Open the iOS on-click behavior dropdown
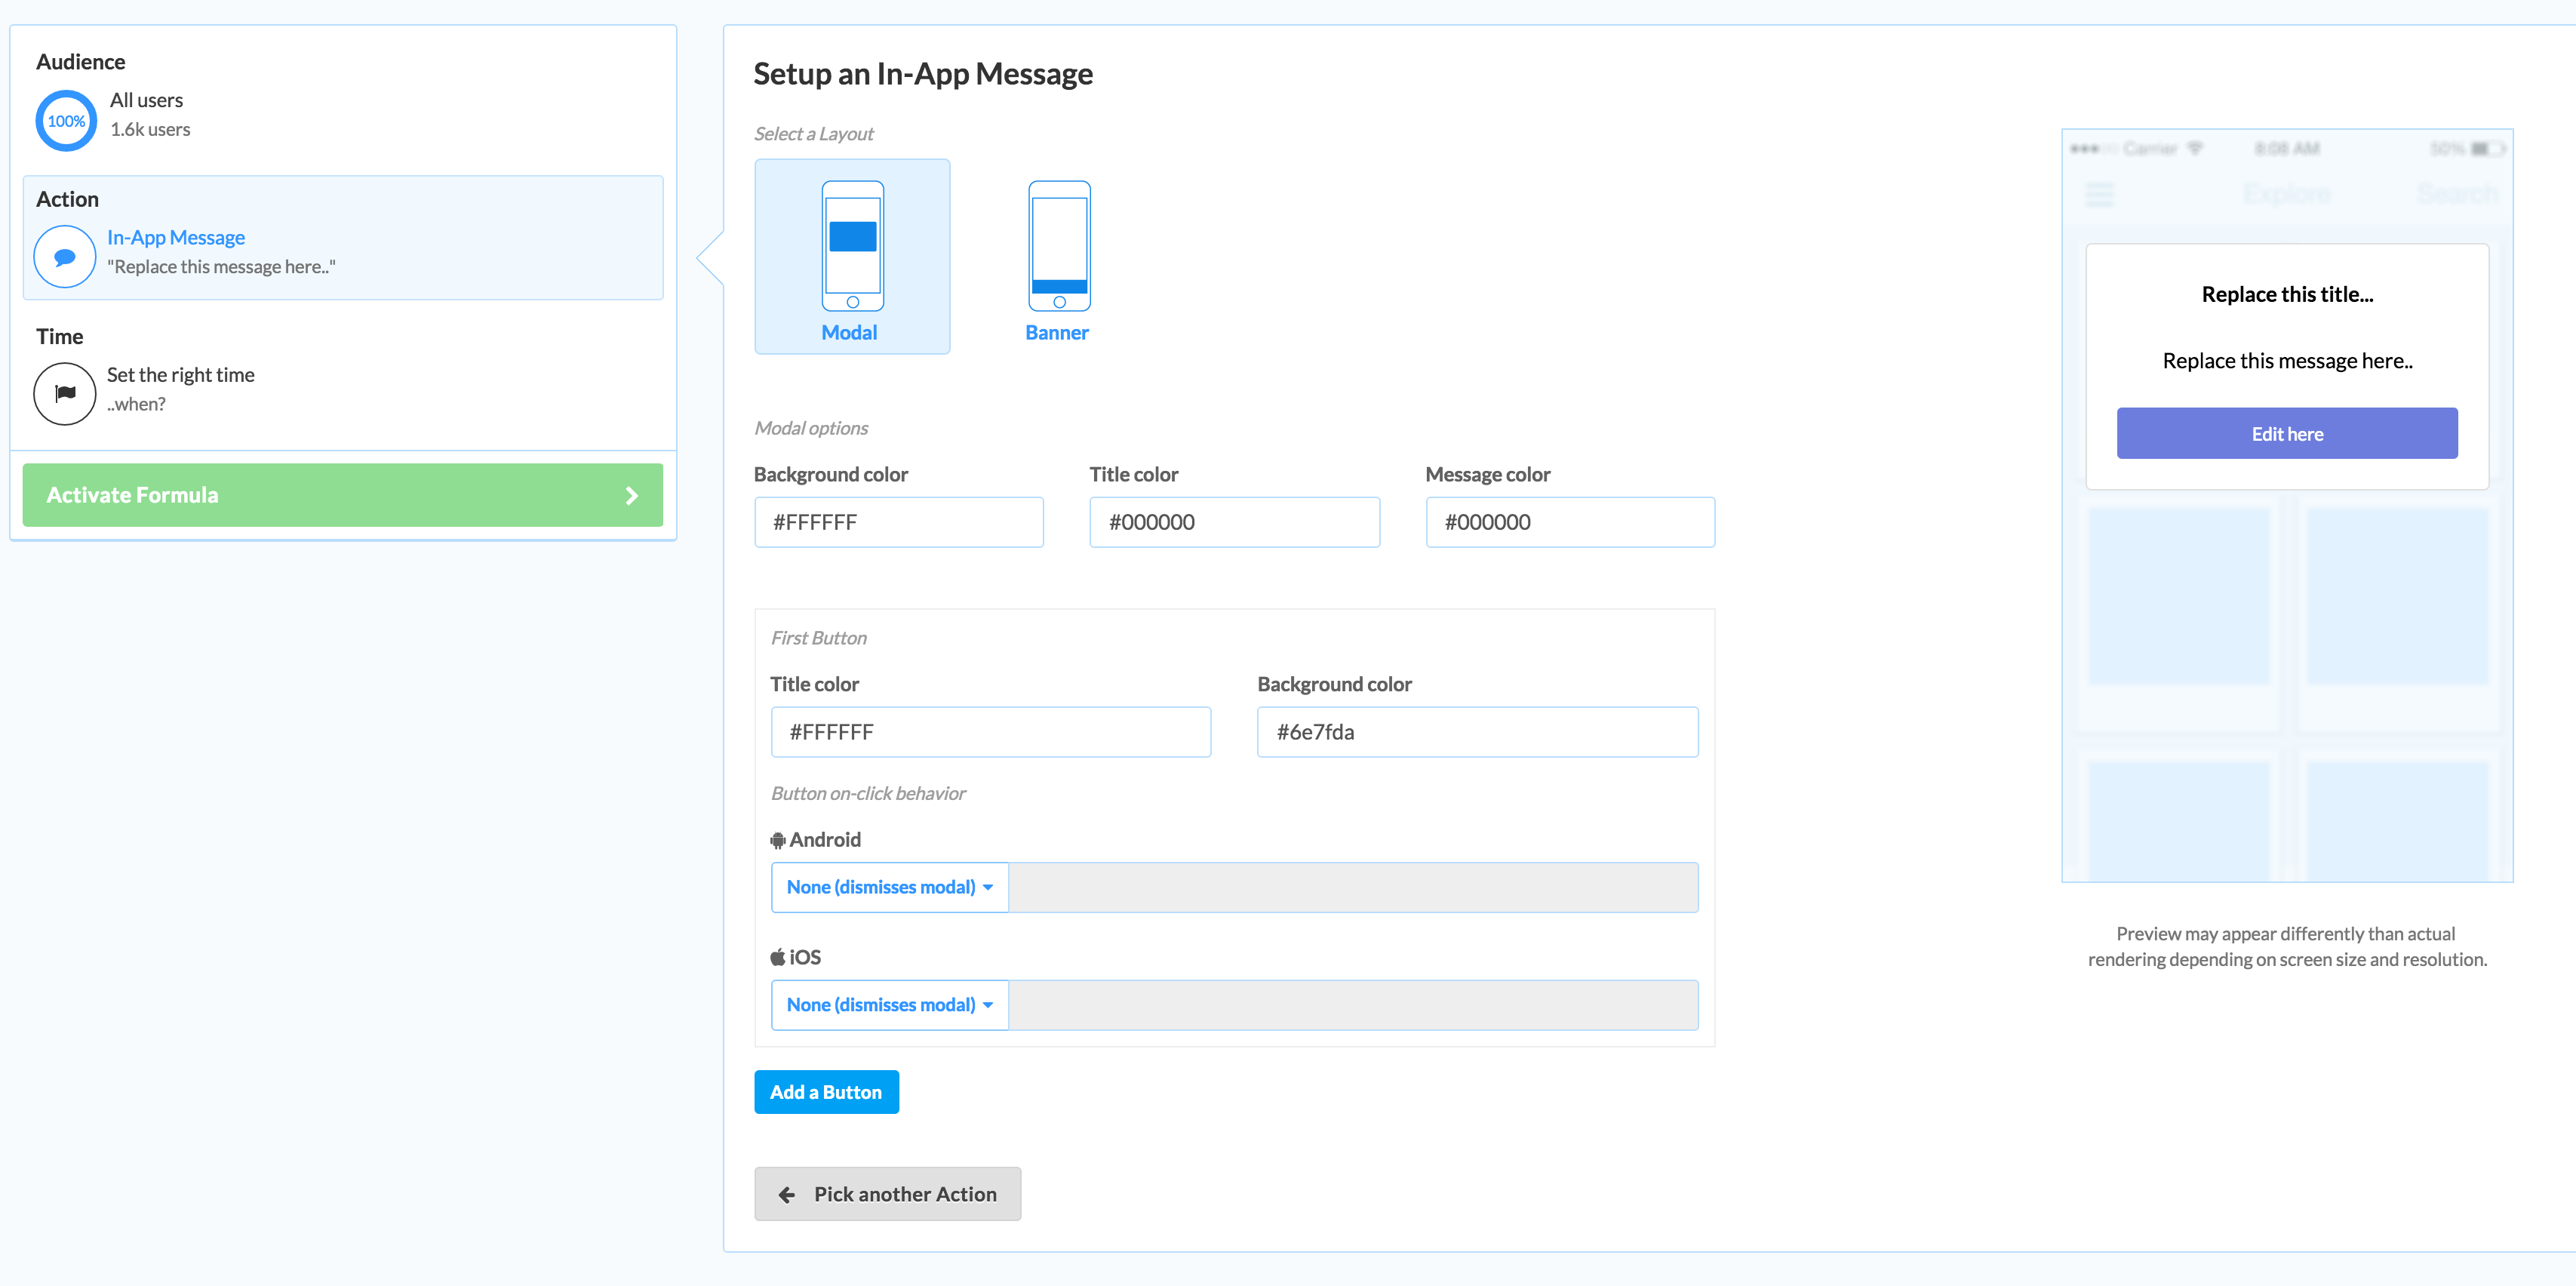The height and width of the screenshot is (1286, 2576). (889, 1005)
